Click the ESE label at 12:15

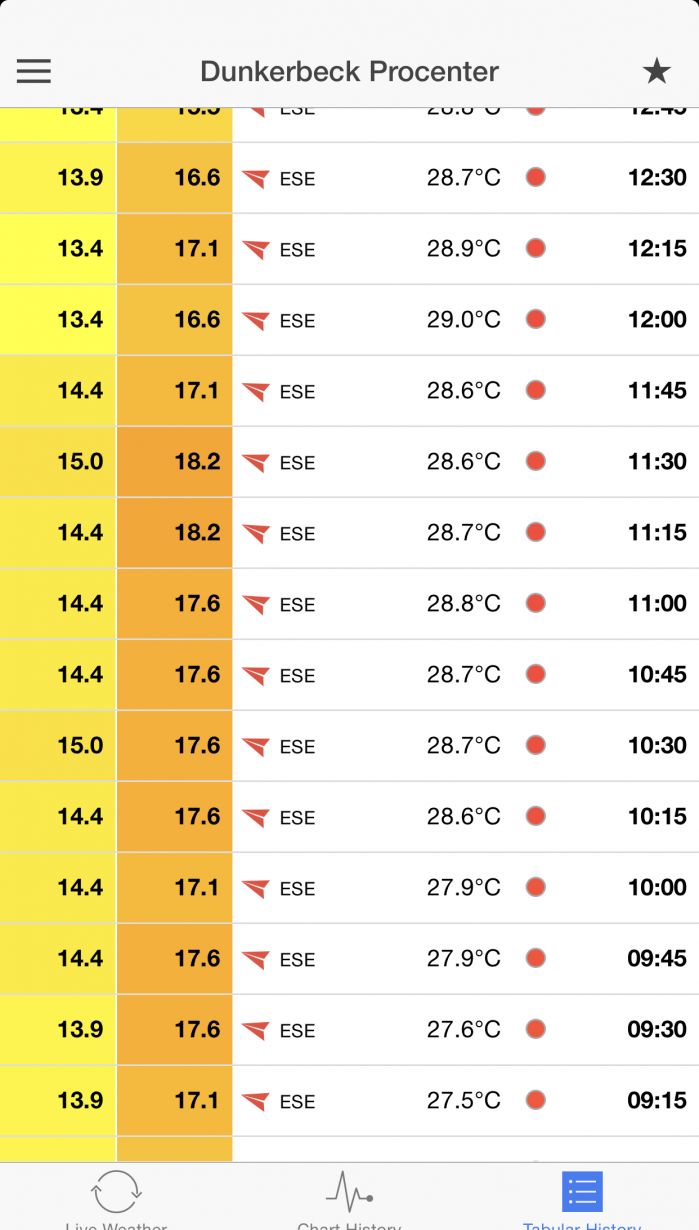coord(297,250)
